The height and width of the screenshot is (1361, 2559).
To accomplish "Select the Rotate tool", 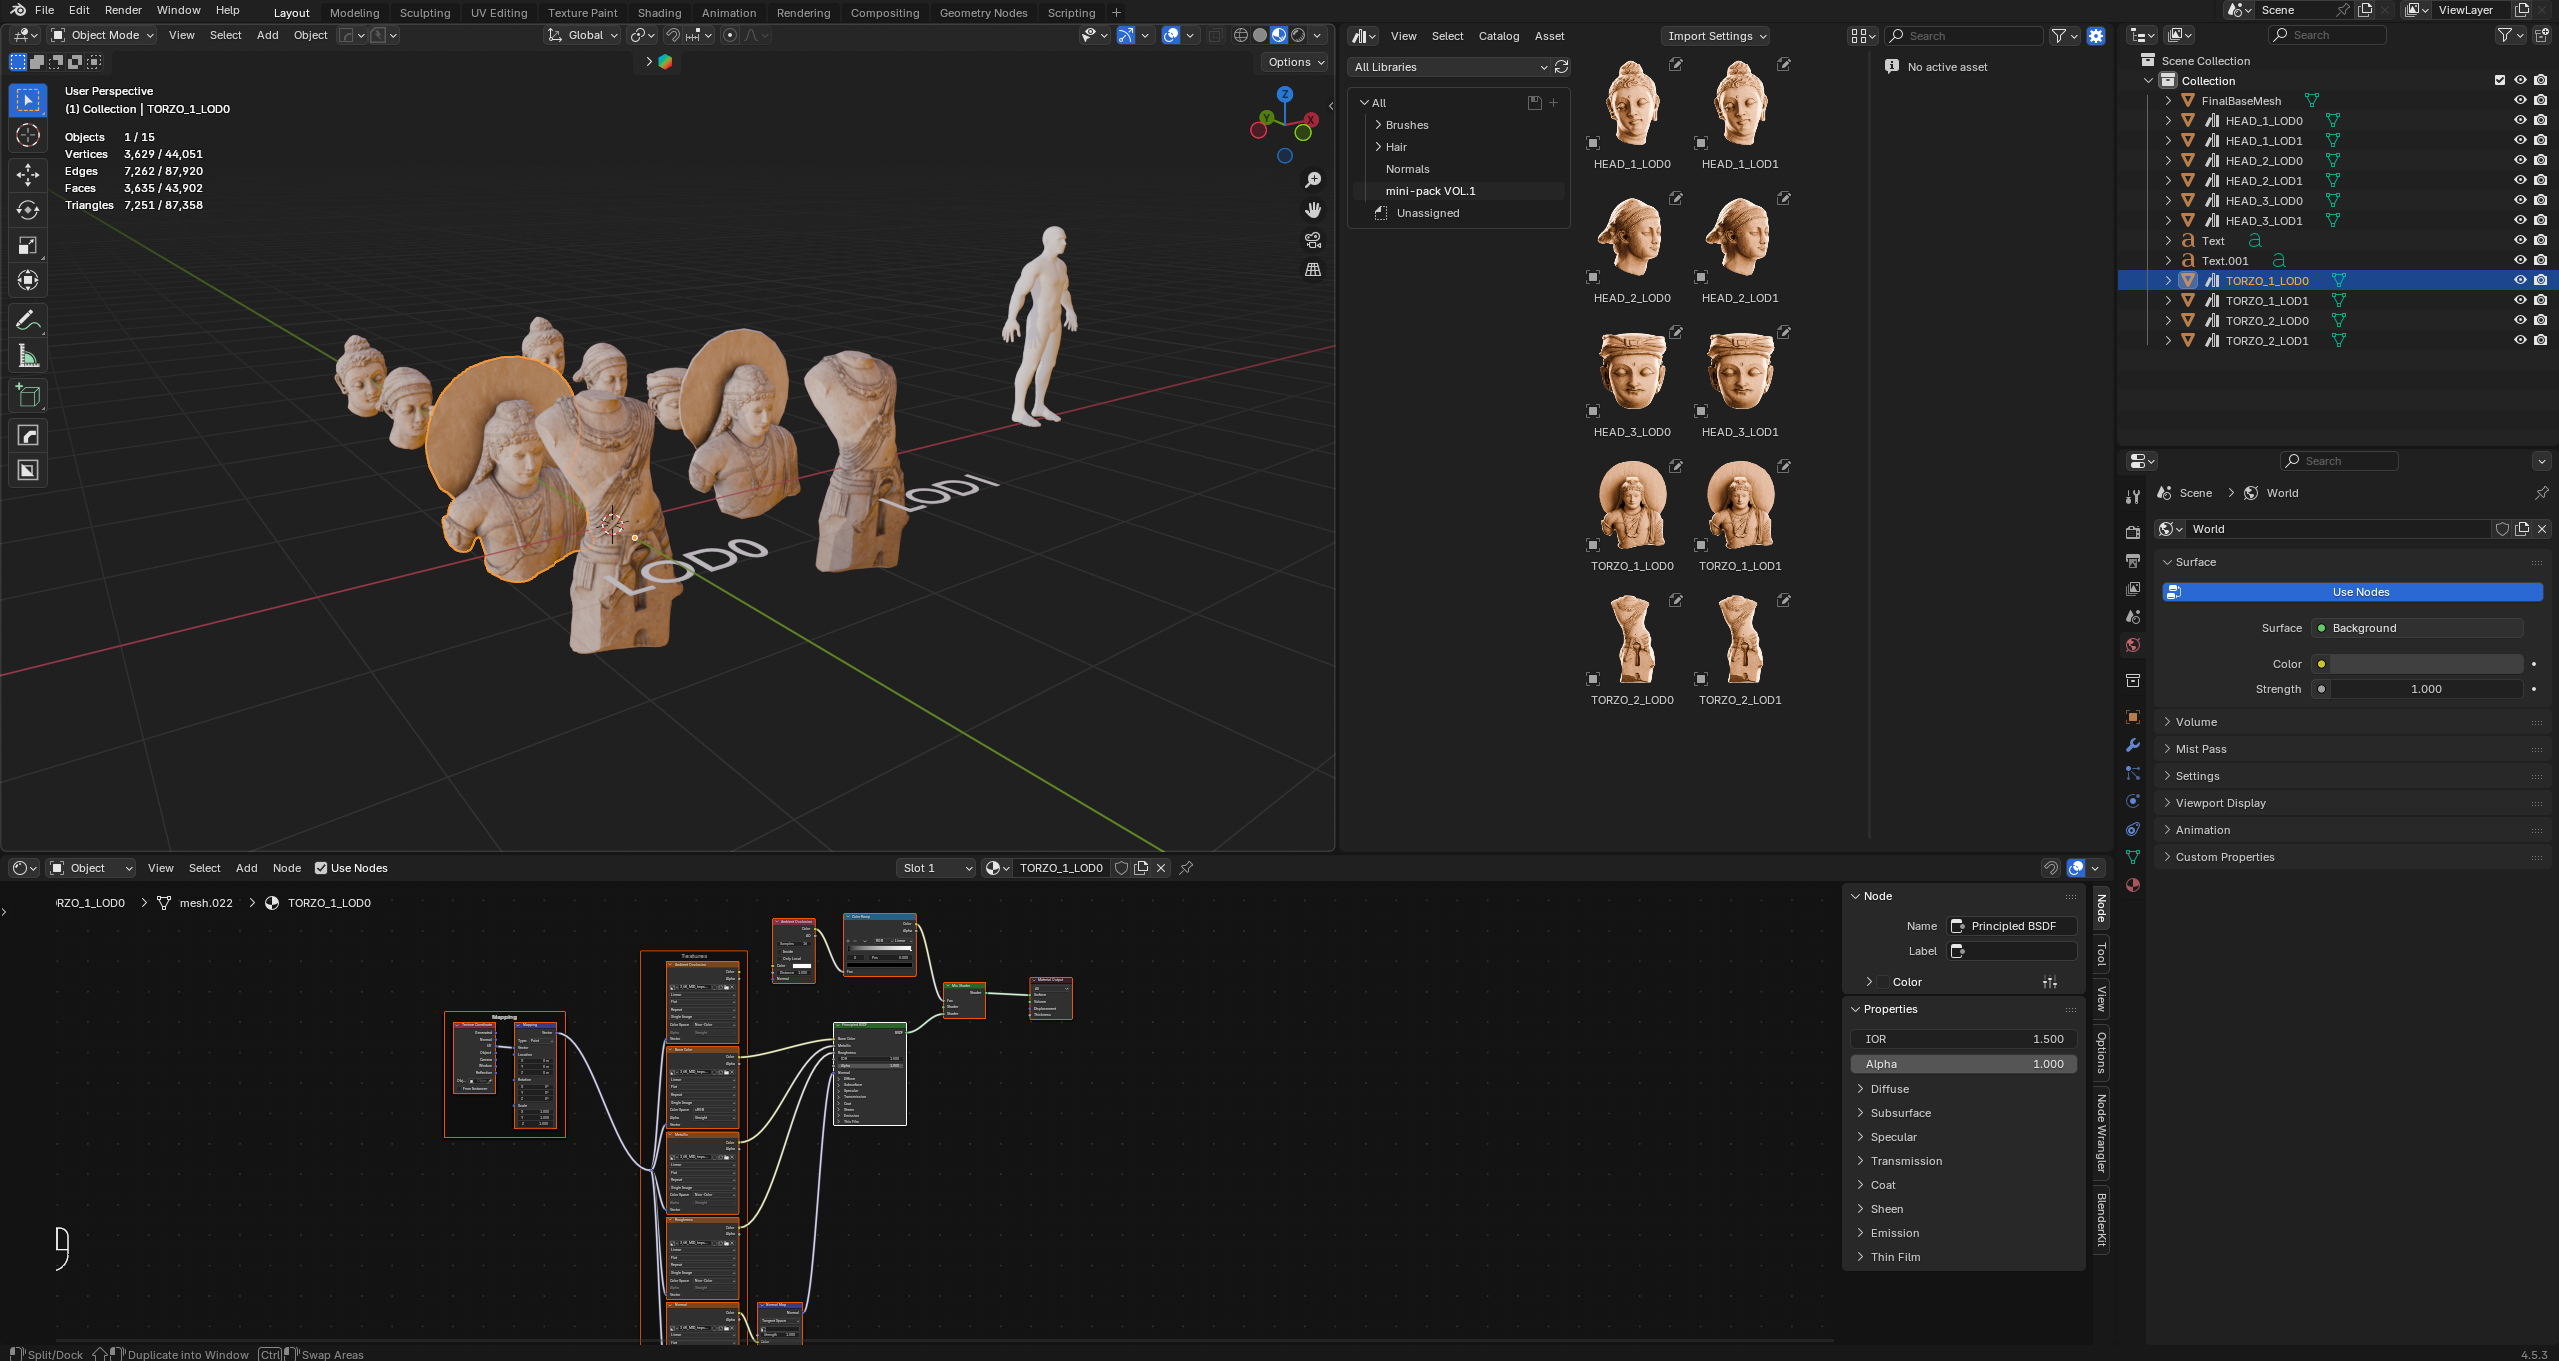I will (28, 210).
